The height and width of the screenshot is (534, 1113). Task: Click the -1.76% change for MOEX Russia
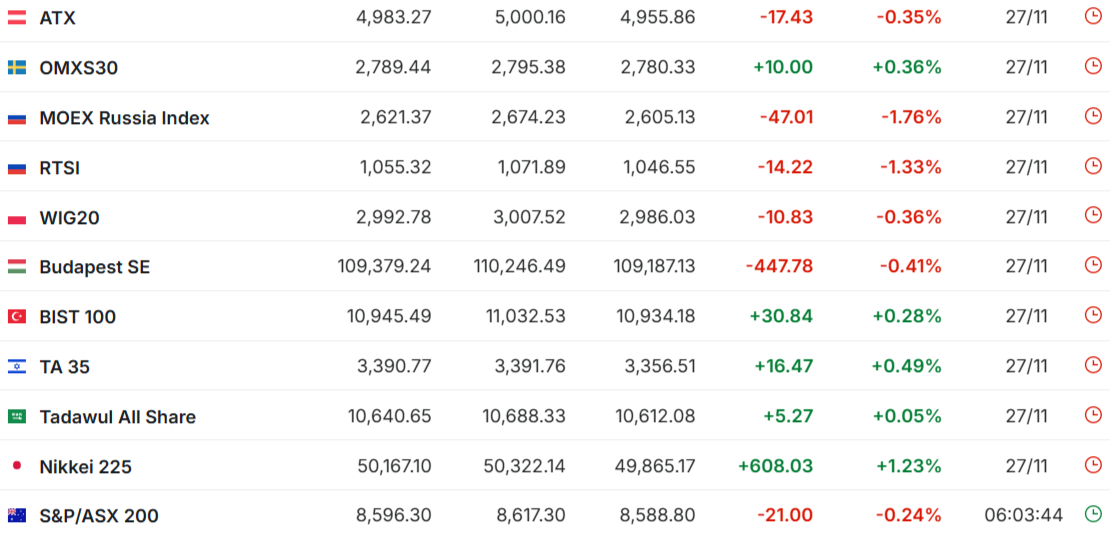click(910, 118)
